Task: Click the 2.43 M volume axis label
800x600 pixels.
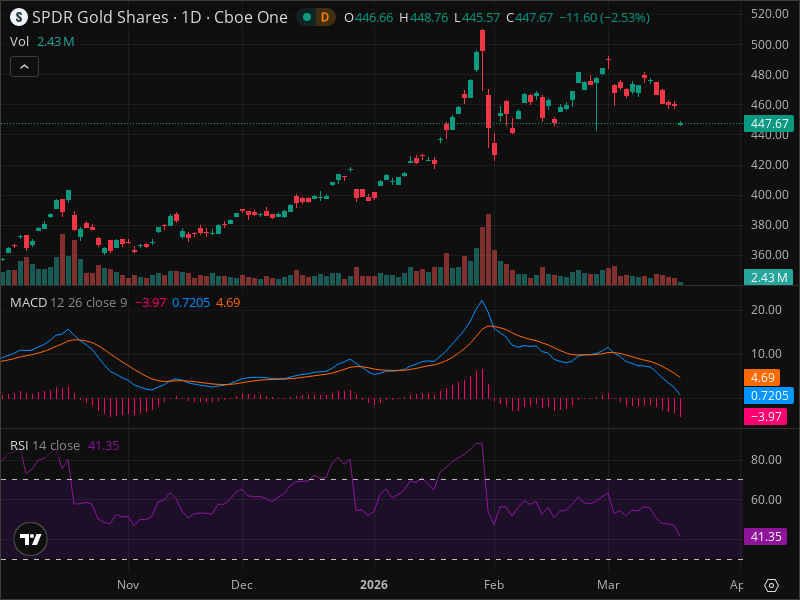Action: pos(769,278)
